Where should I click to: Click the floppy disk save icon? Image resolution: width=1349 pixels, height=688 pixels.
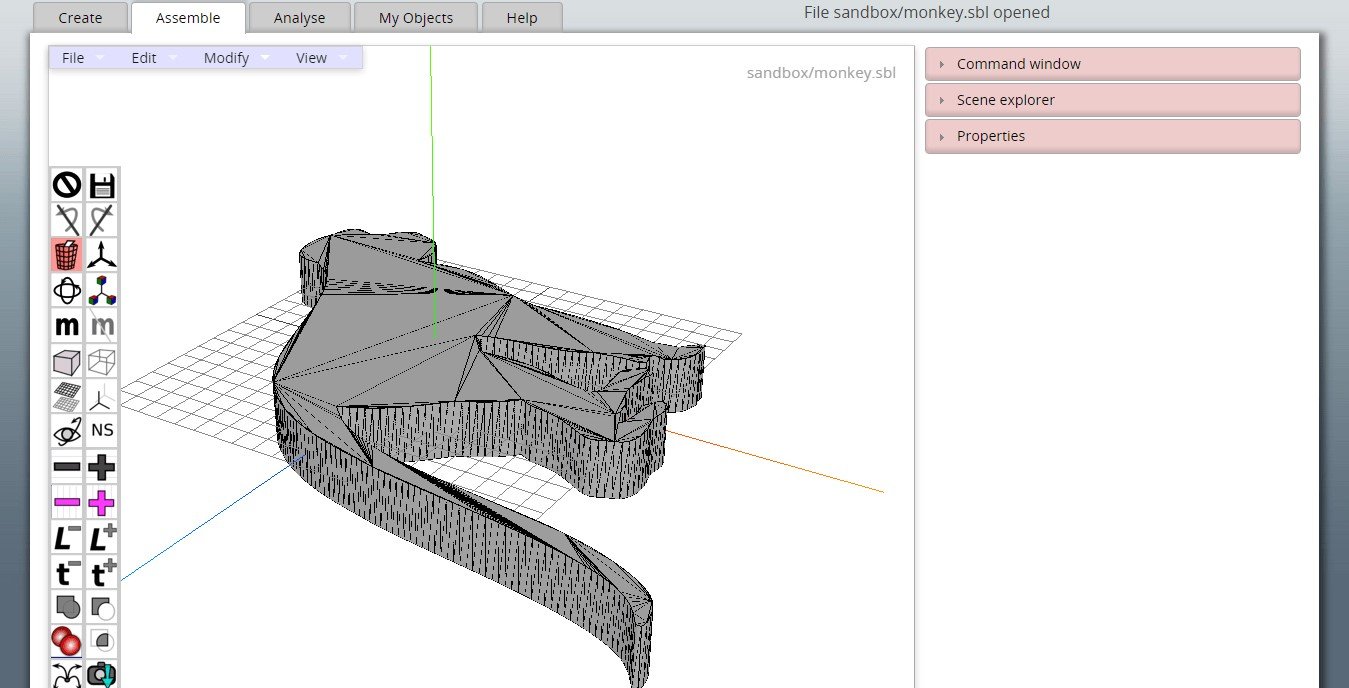coord(102,185)
